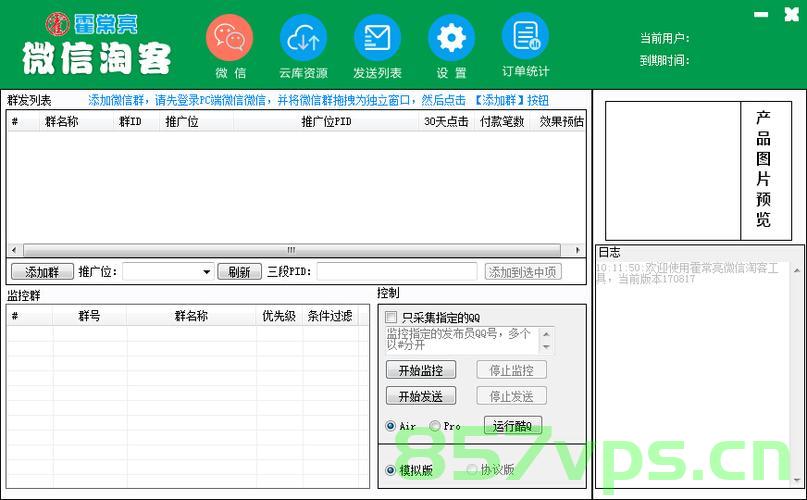Screen dimensions: 807x500
Task: Close the 微信淘客 window
Action: [792, 14]
